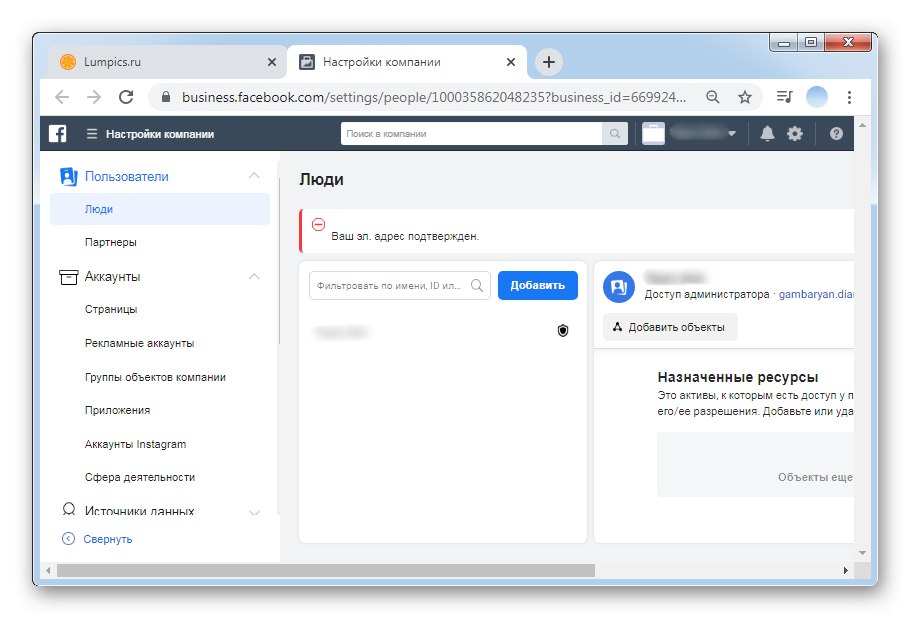Click the horizontal scrollbar thumb

(325, 571)
